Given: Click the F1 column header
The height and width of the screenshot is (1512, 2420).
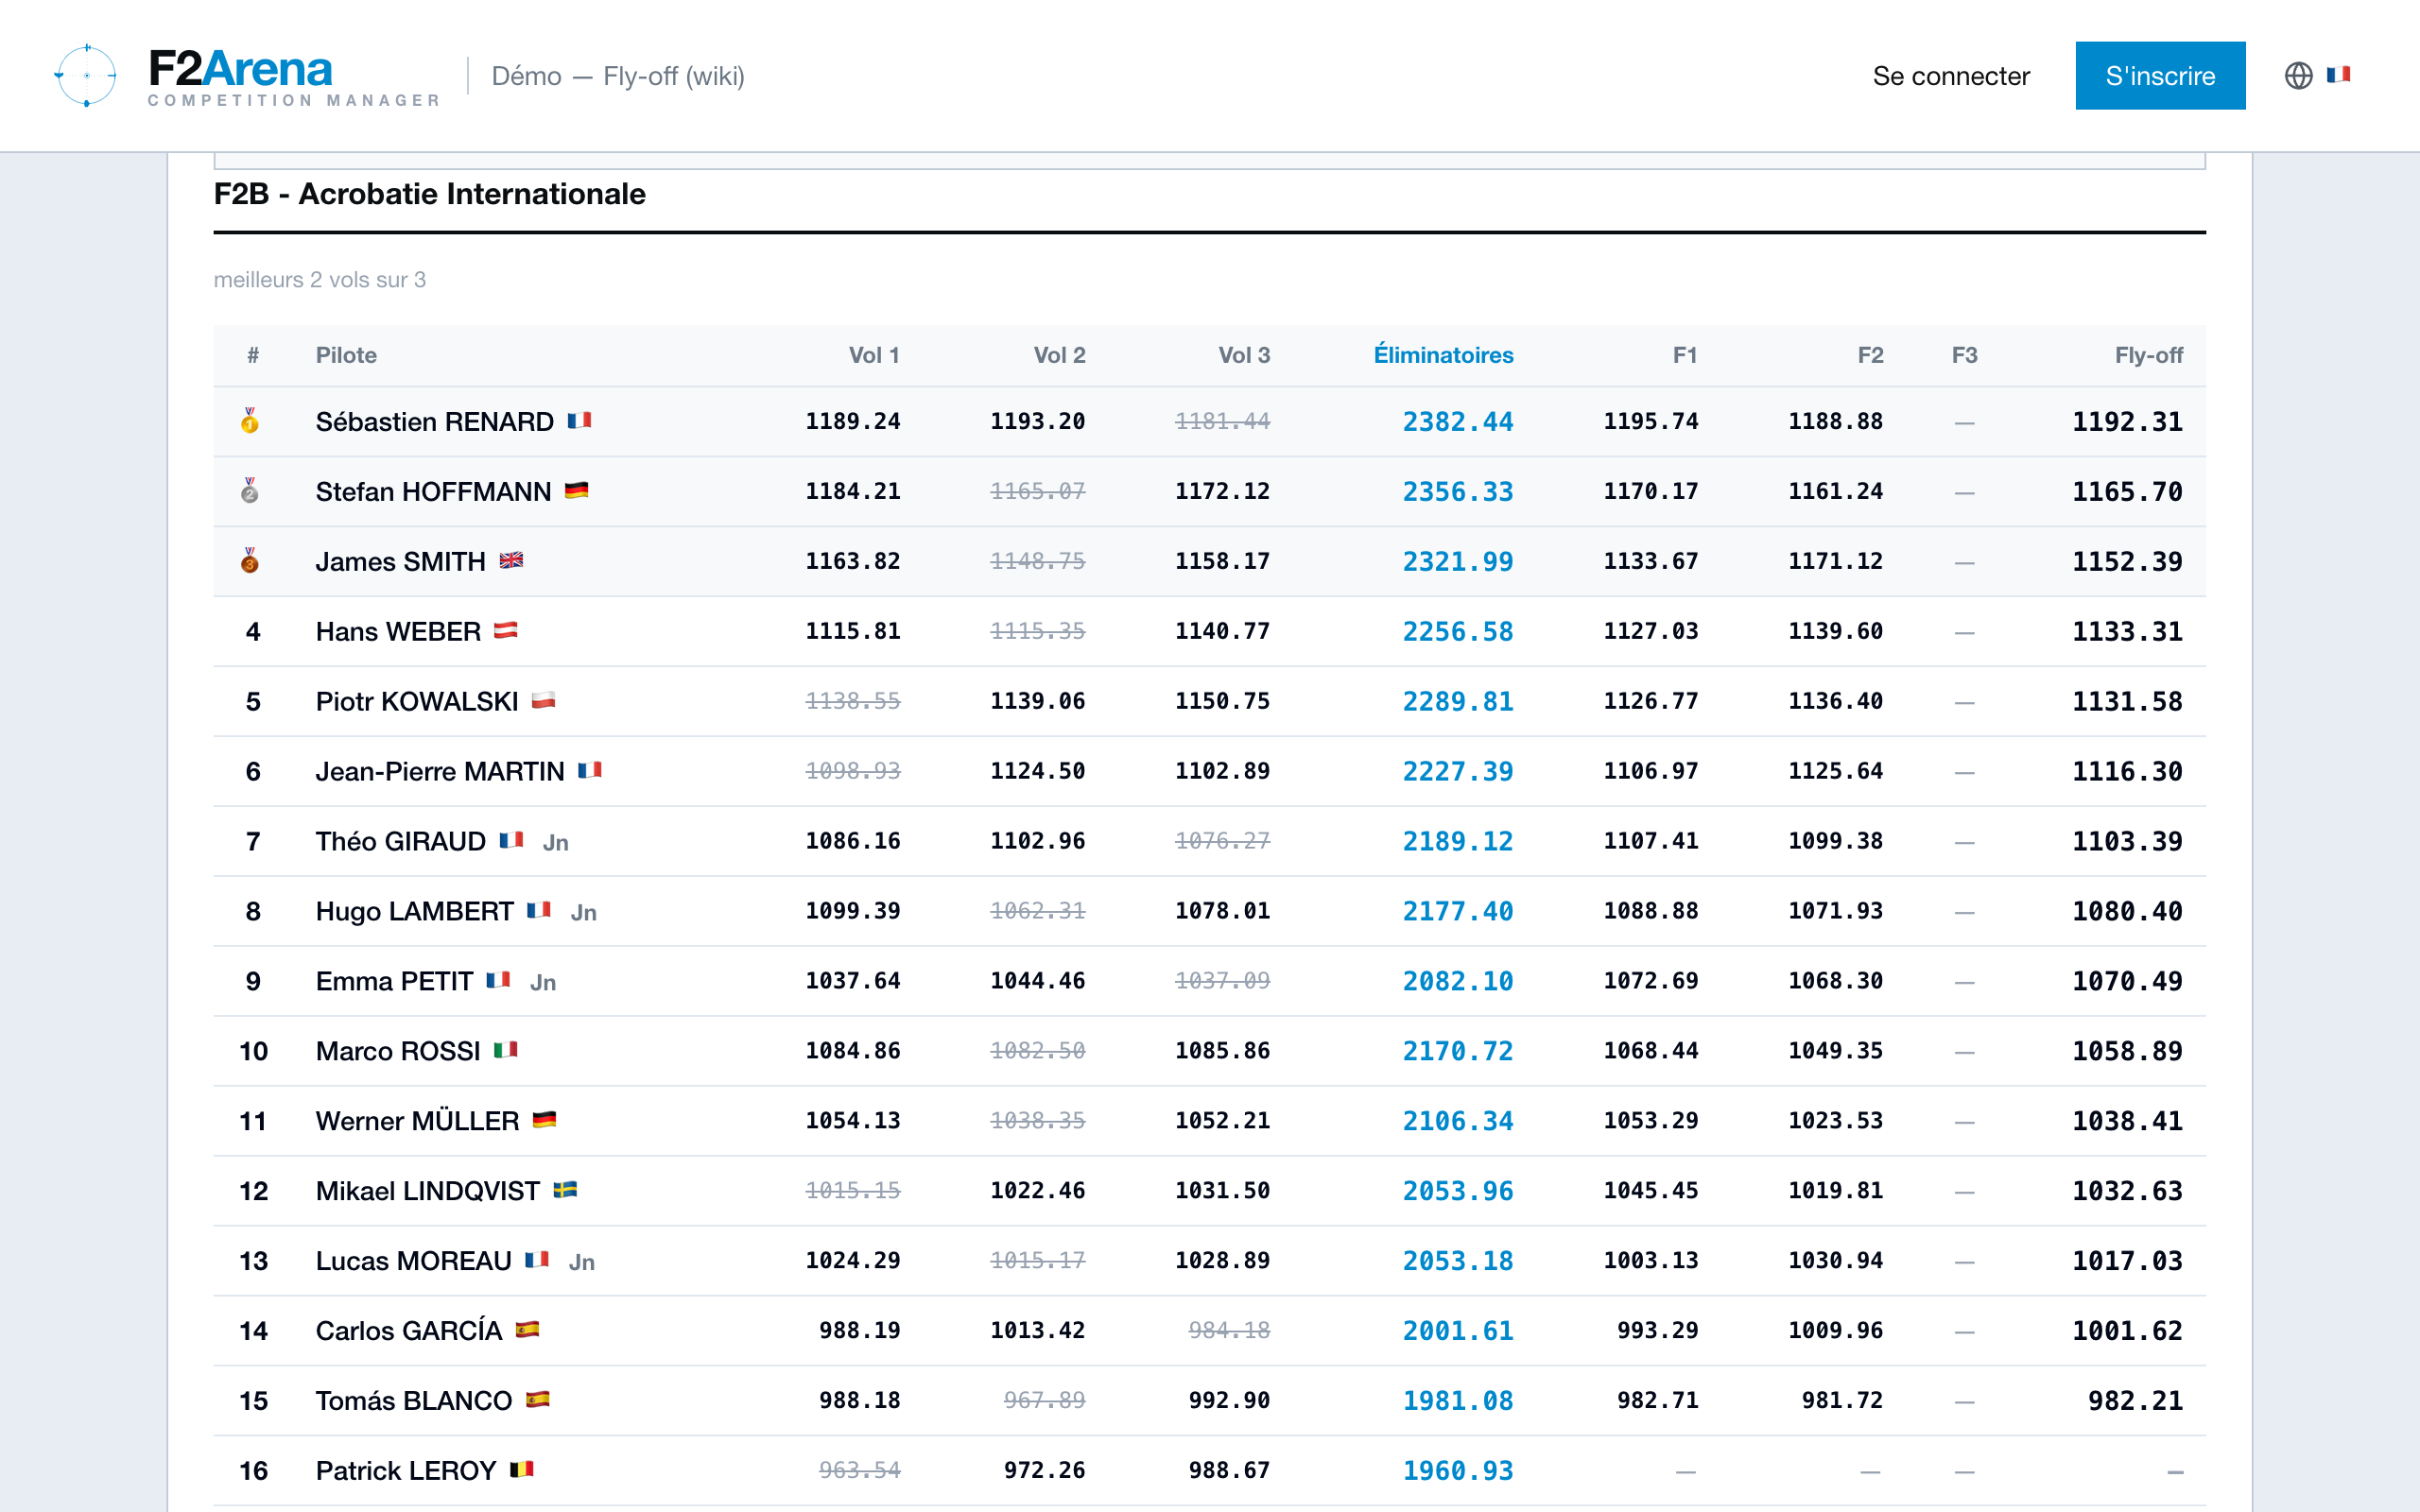Looking at the screenshot, I should (1685, 355).
